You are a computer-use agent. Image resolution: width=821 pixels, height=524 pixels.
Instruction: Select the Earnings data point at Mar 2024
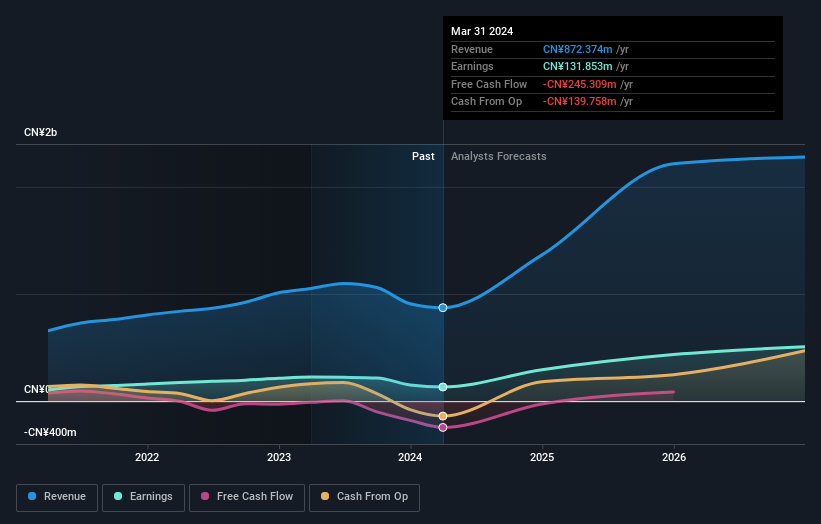point(443,387)
